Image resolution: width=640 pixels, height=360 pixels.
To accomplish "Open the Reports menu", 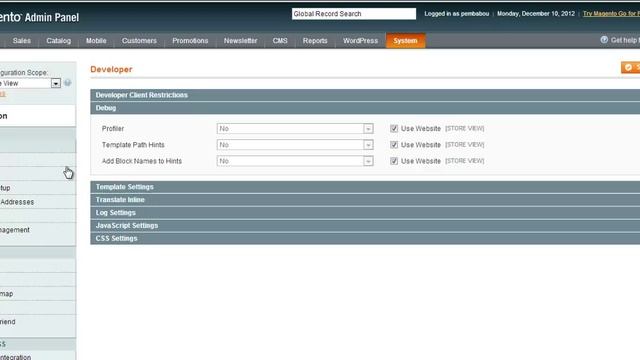I will [315, 41].
